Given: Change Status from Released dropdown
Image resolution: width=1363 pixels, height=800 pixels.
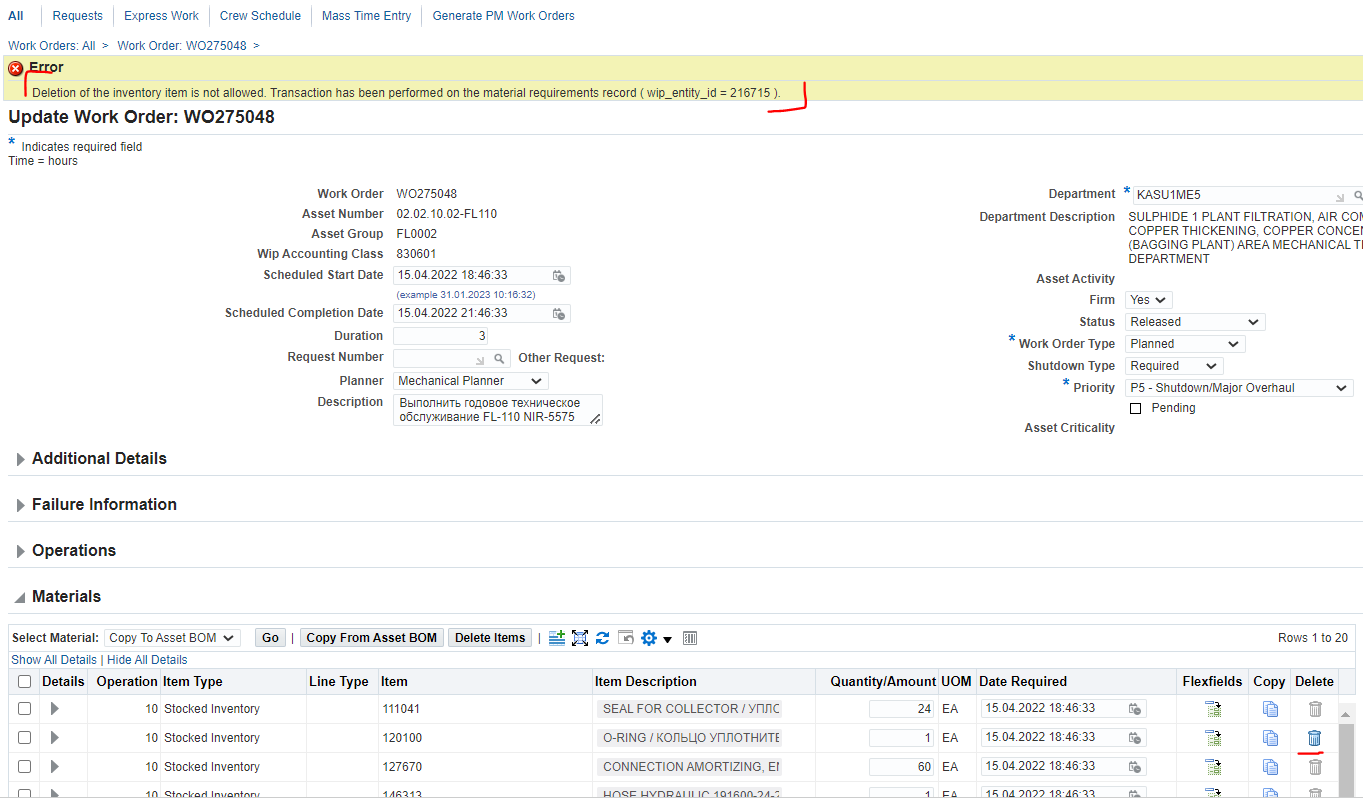Looking at the screenshot, I should pyautogui.click(x=1194, y=321).
